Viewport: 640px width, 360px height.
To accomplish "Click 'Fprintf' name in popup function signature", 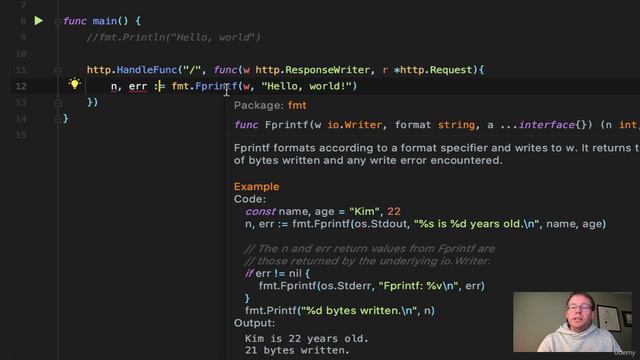I will point(287,125).
